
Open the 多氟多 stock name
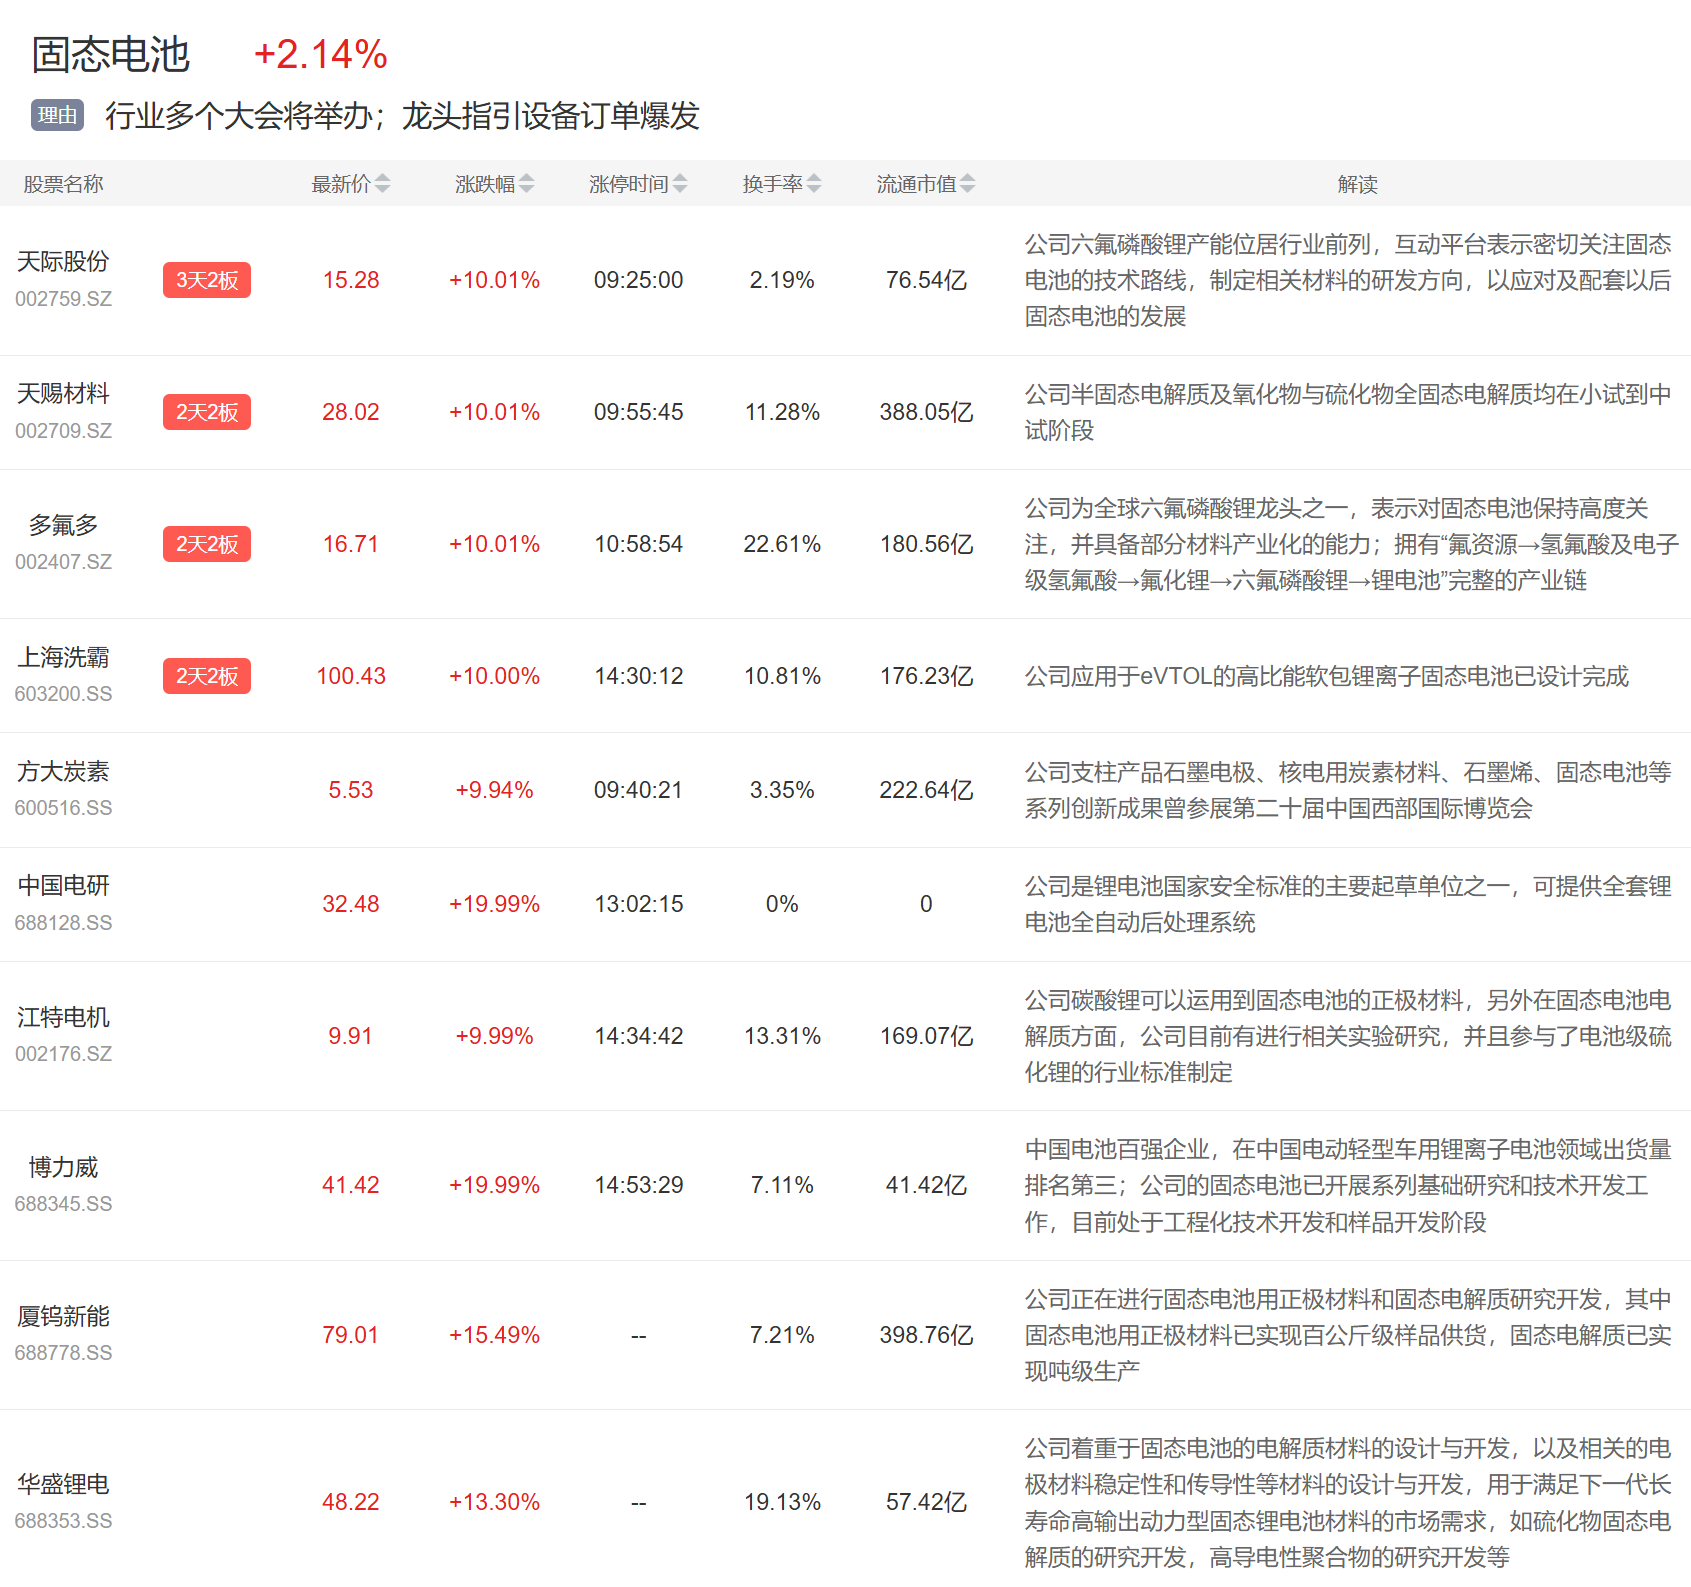[63, 525]
